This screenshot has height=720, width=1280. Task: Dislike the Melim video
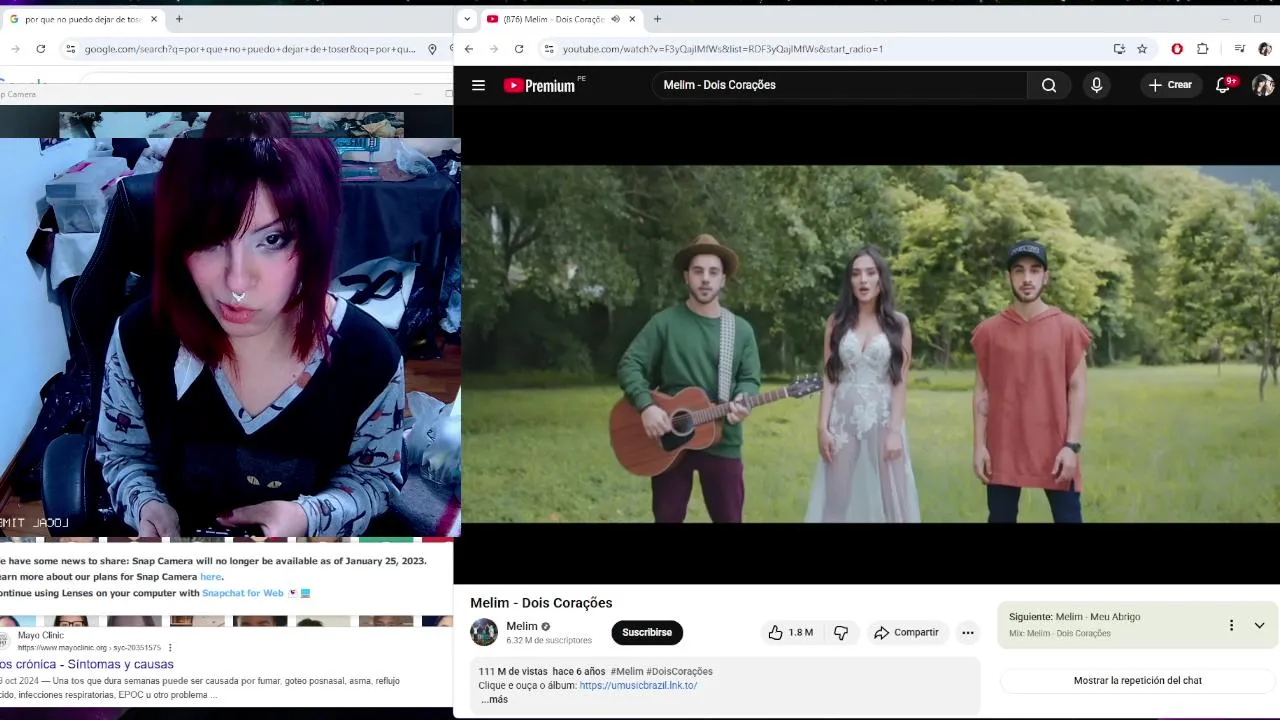click(x=841, y=632)
